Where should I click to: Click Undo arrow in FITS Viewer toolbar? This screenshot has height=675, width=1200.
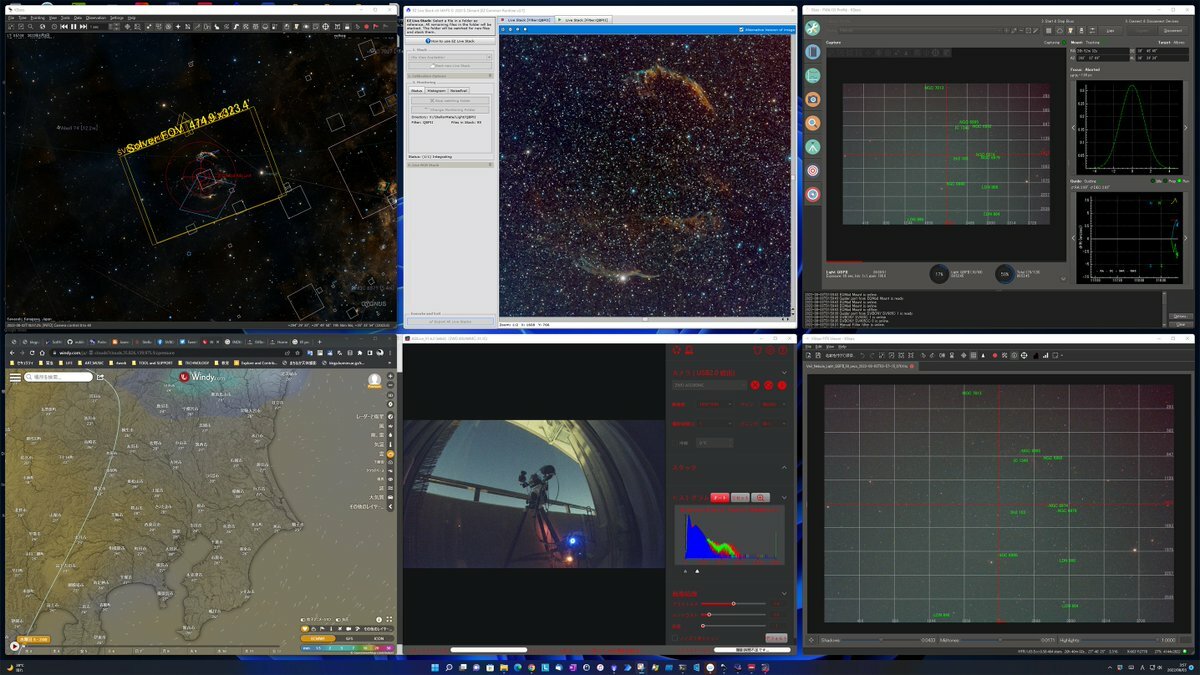point(862,355)
